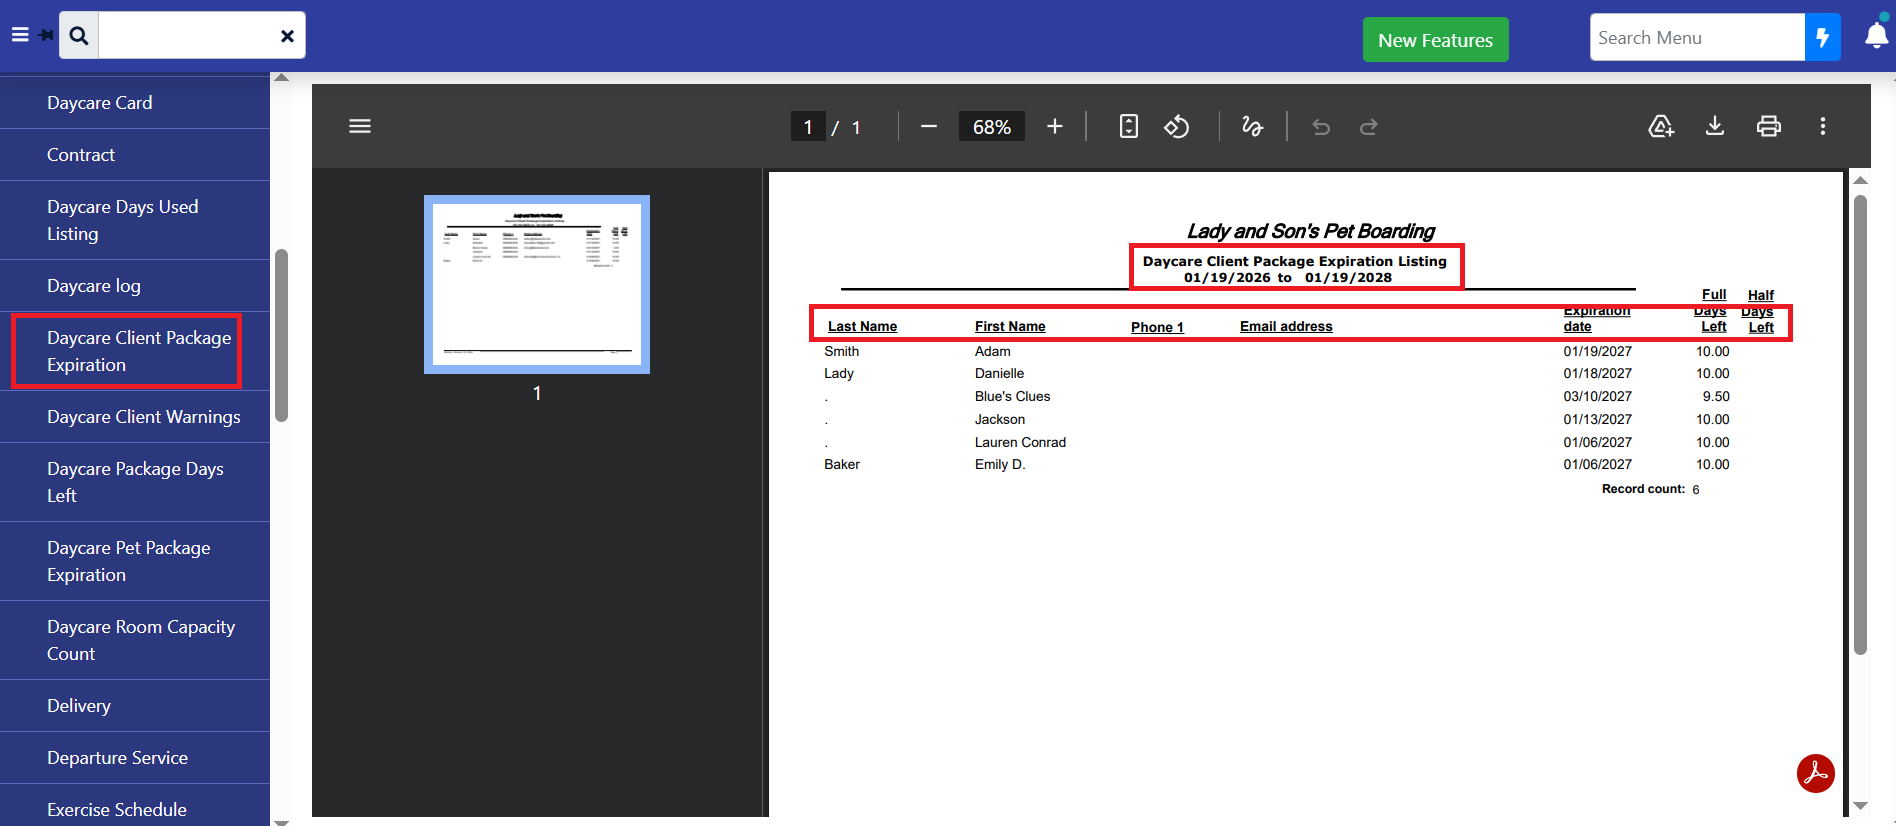
Task: Toggle the hamburger navigation menu
Action: pos(20,35)
